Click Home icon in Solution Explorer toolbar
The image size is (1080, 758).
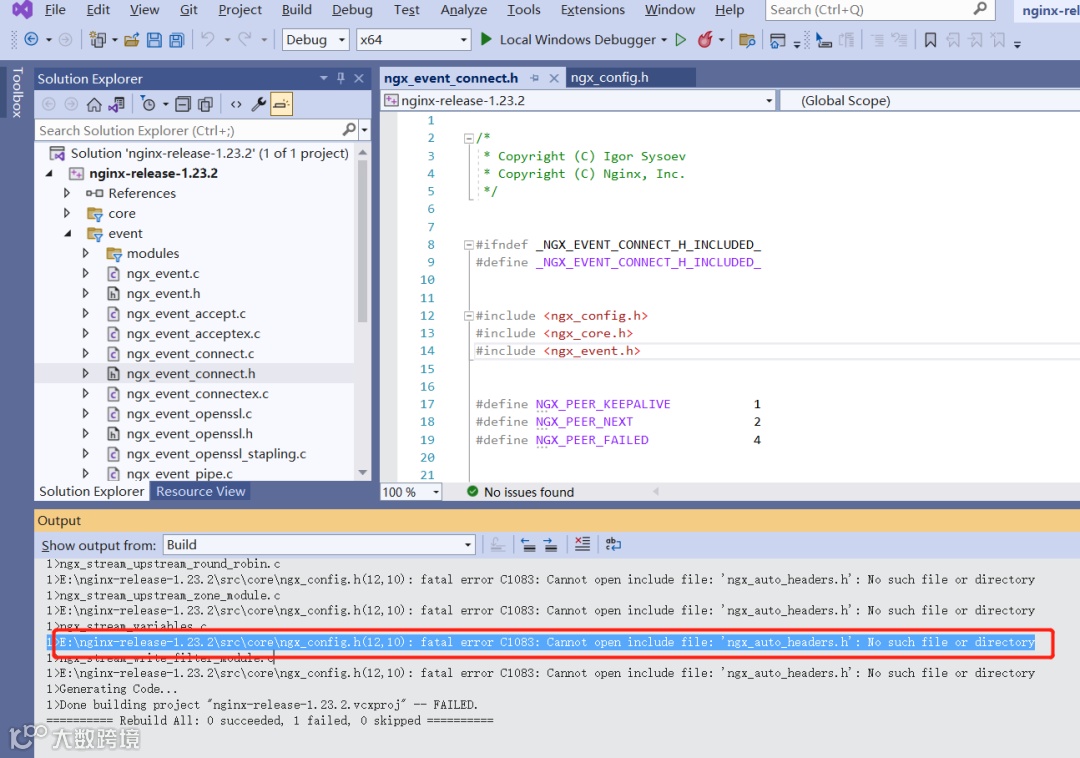pos(94,104)
